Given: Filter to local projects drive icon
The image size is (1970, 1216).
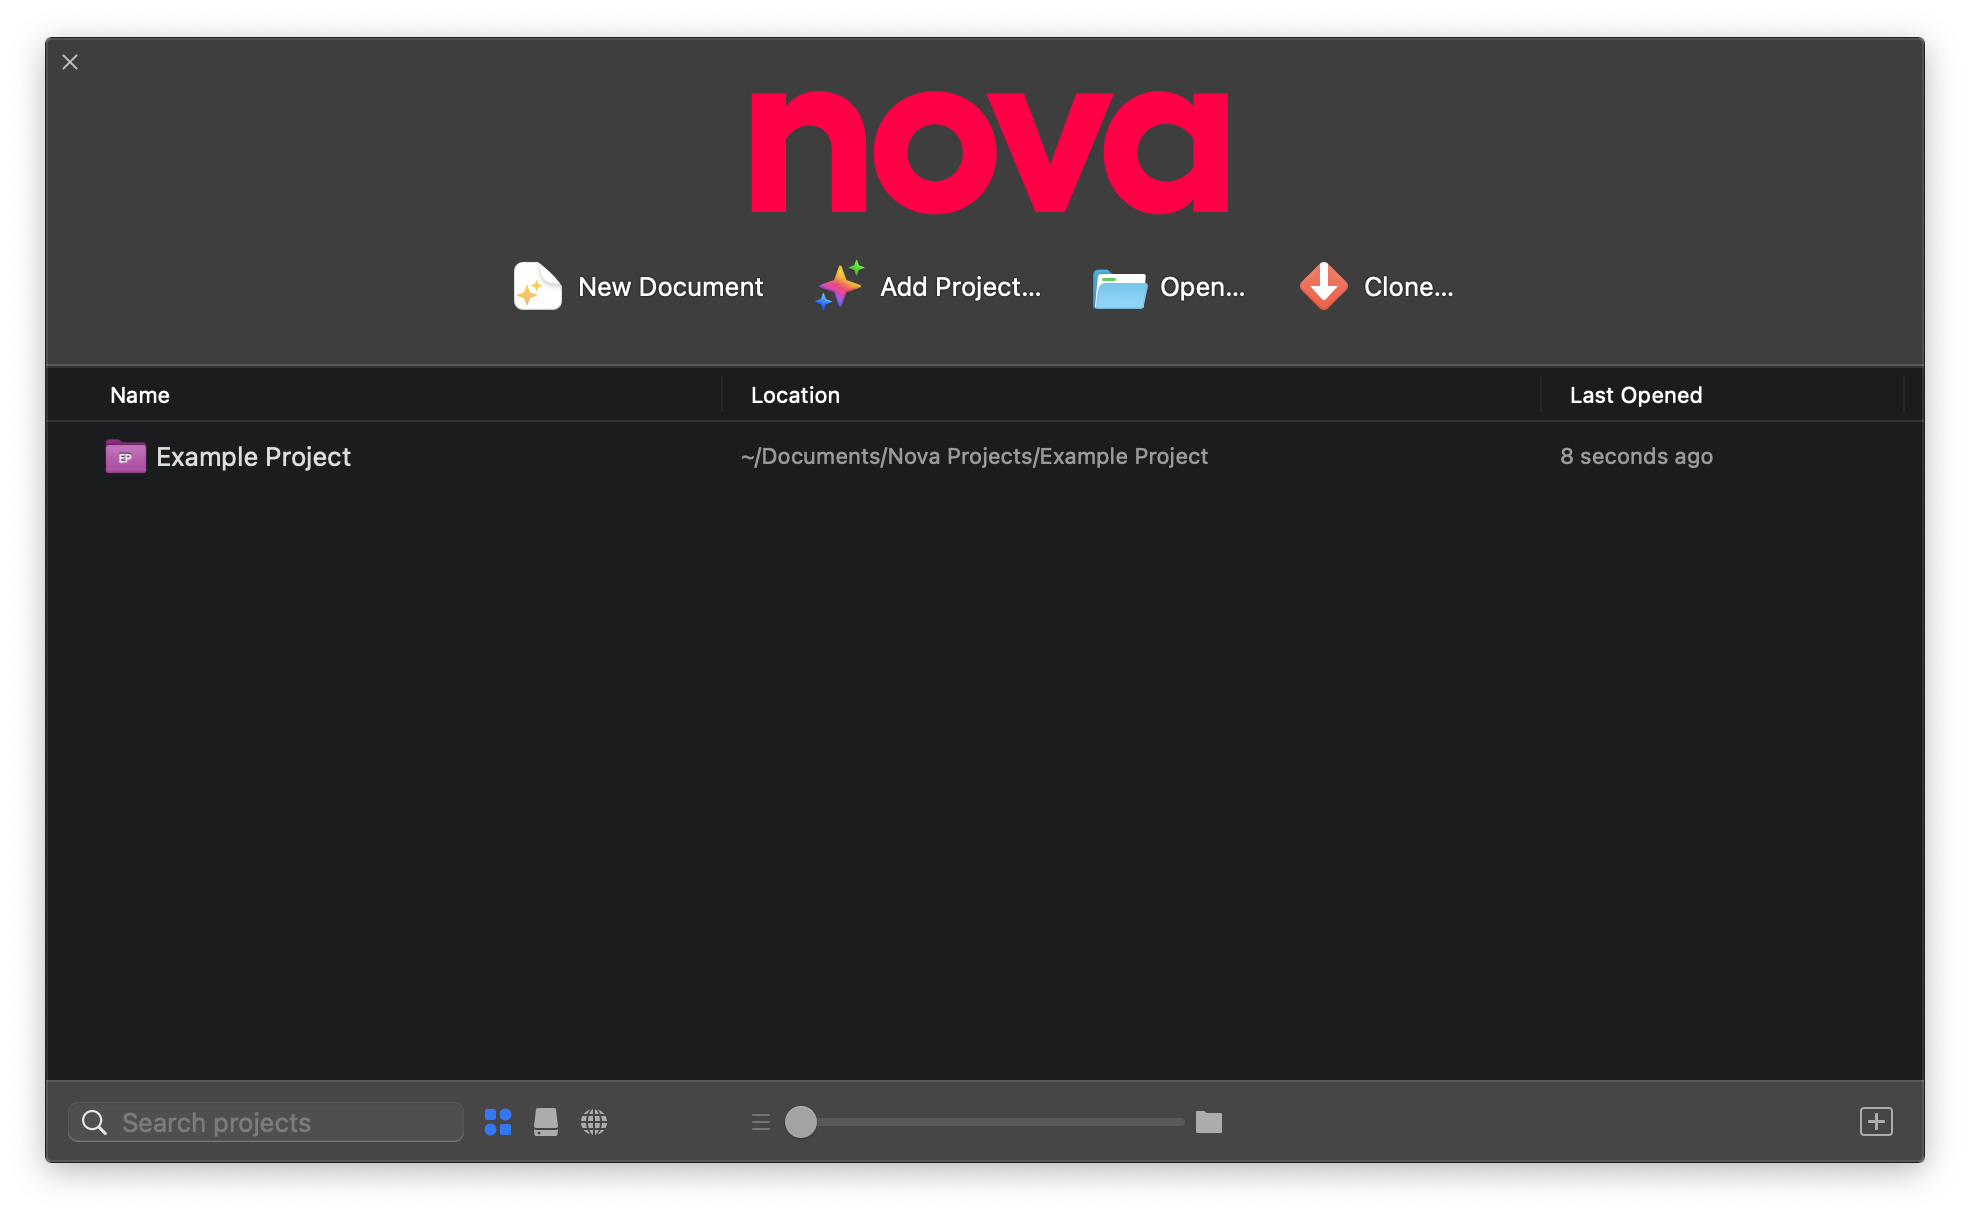Looking at the screenshot, I should 546,1122.
